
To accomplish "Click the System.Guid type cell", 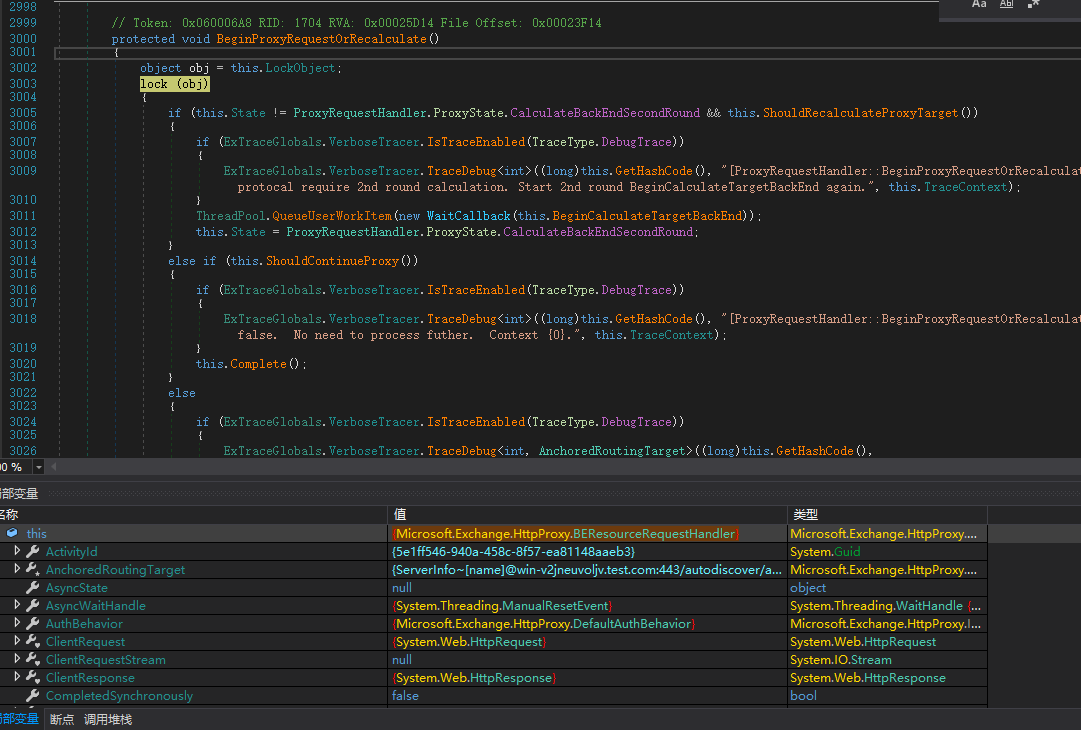I will click(x=825, y=551).
